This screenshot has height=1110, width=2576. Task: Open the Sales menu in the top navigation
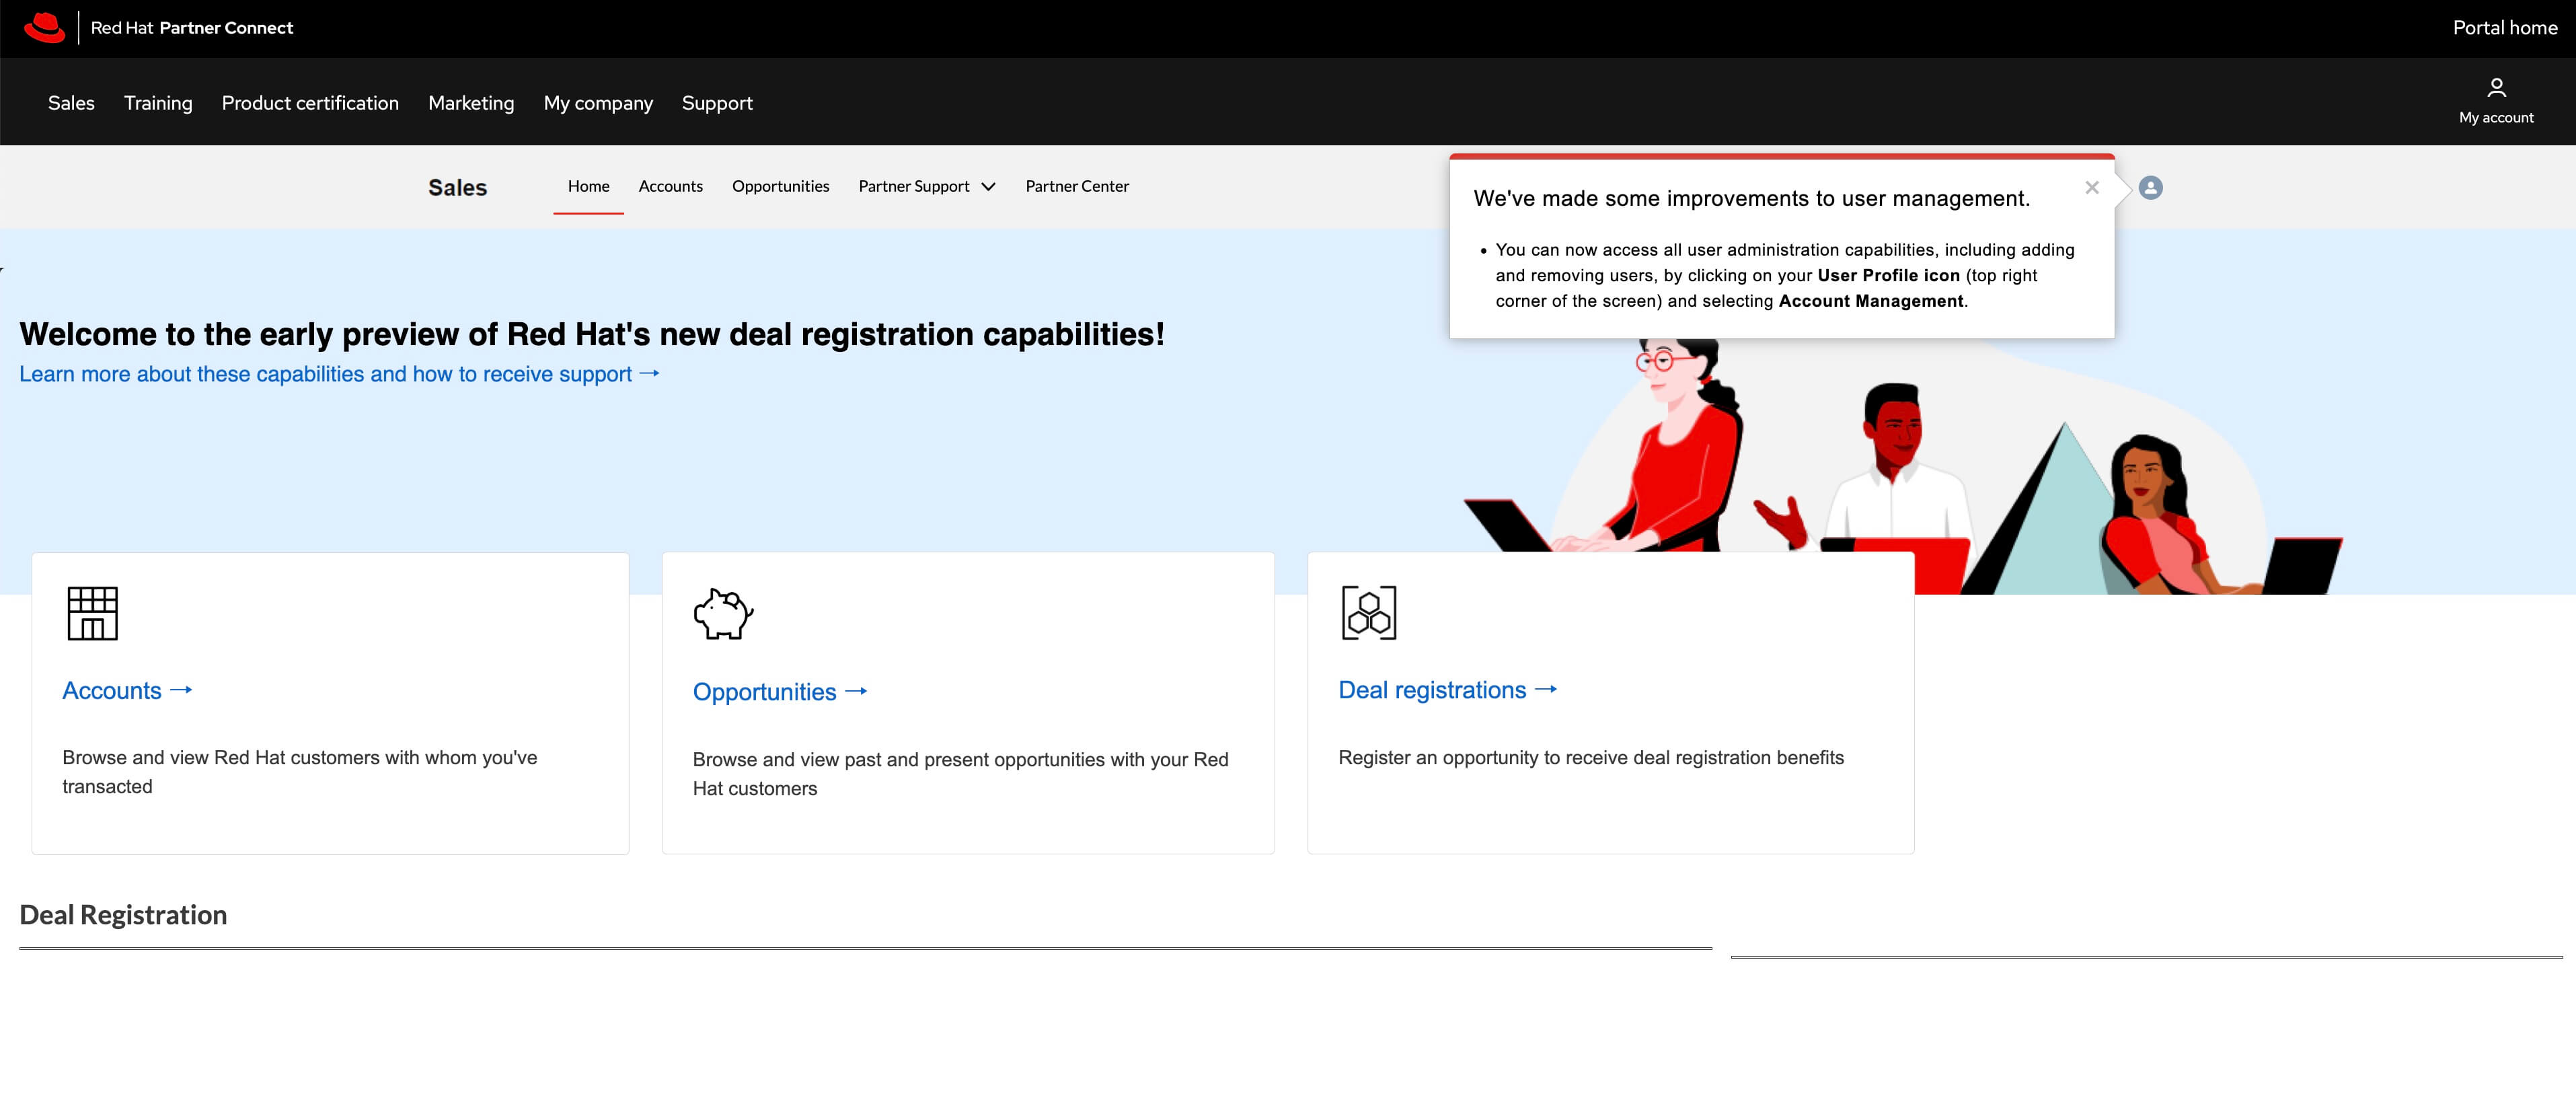click(x=71, y=103)
